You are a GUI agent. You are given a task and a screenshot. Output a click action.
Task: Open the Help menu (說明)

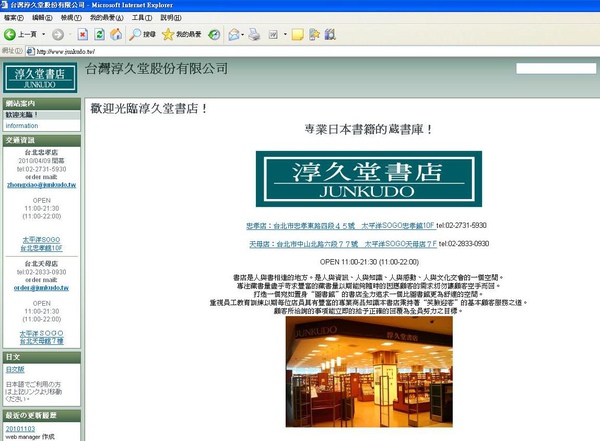(171, 18)
